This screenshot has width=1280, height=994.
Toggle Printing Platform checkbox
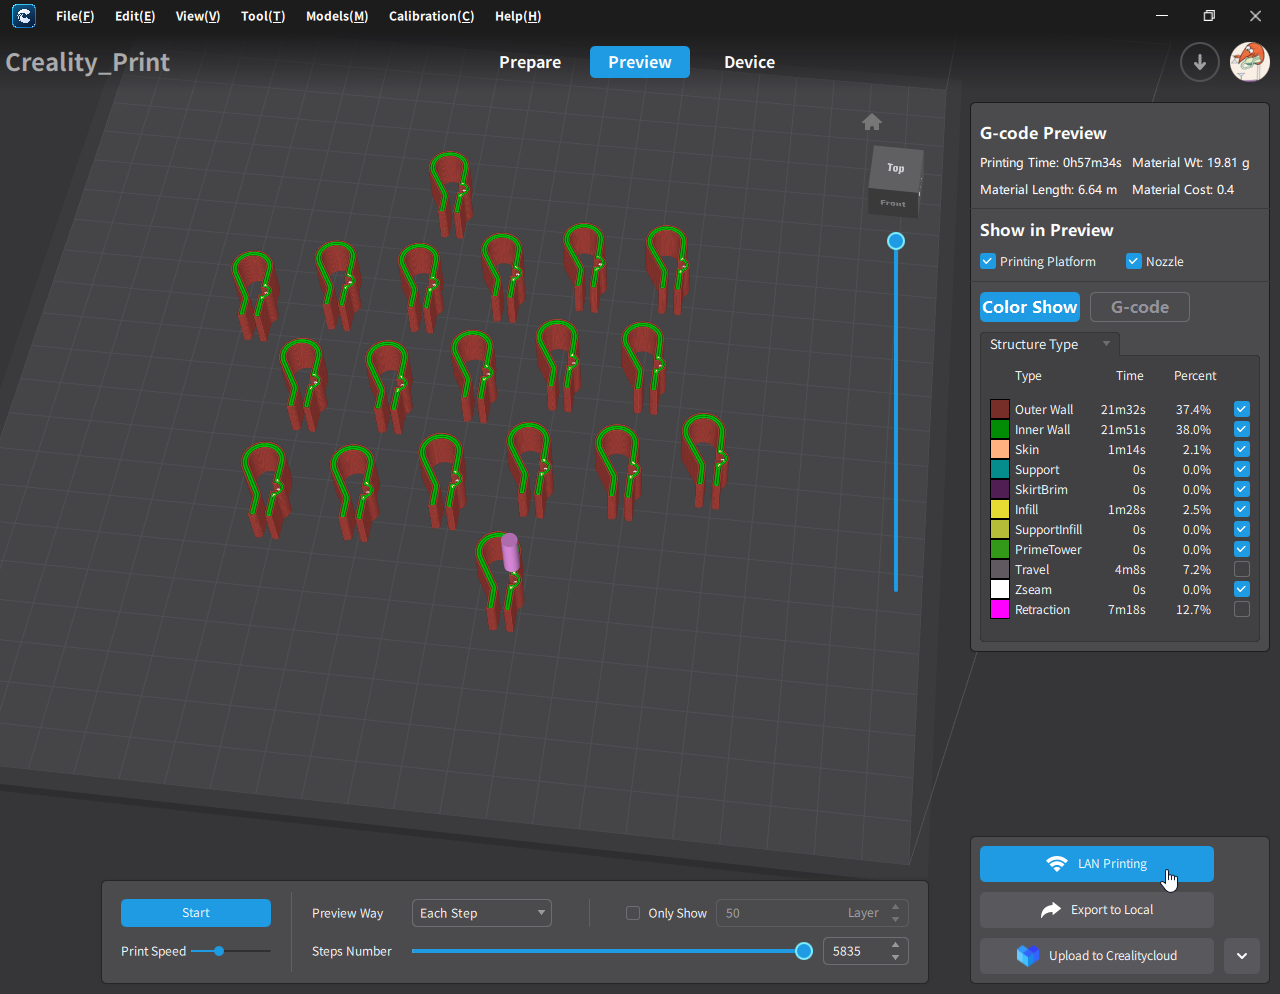[x=988, y=261]
